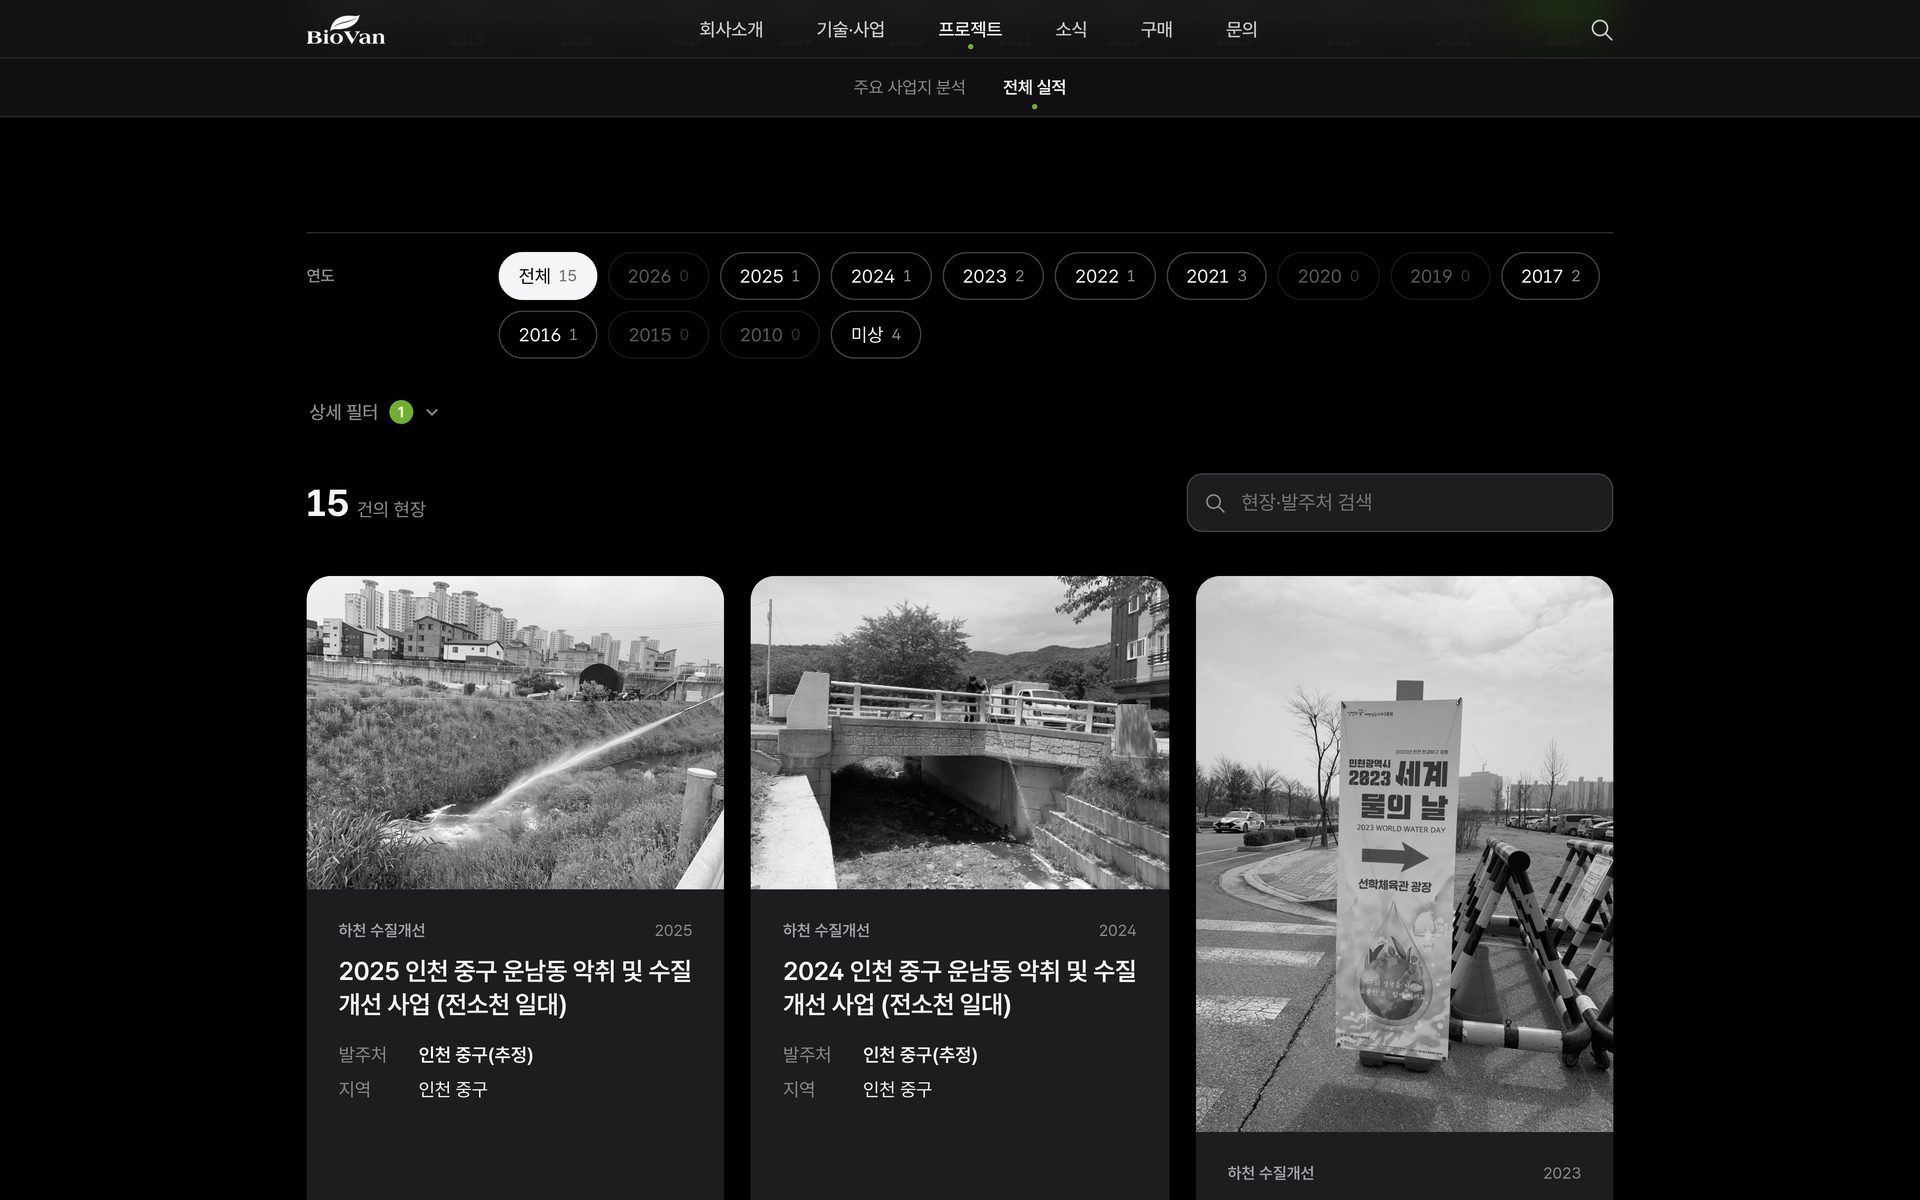Open the 상세 필터 detail filter
Viewport: 1920px width, 1200px height.
374,412
